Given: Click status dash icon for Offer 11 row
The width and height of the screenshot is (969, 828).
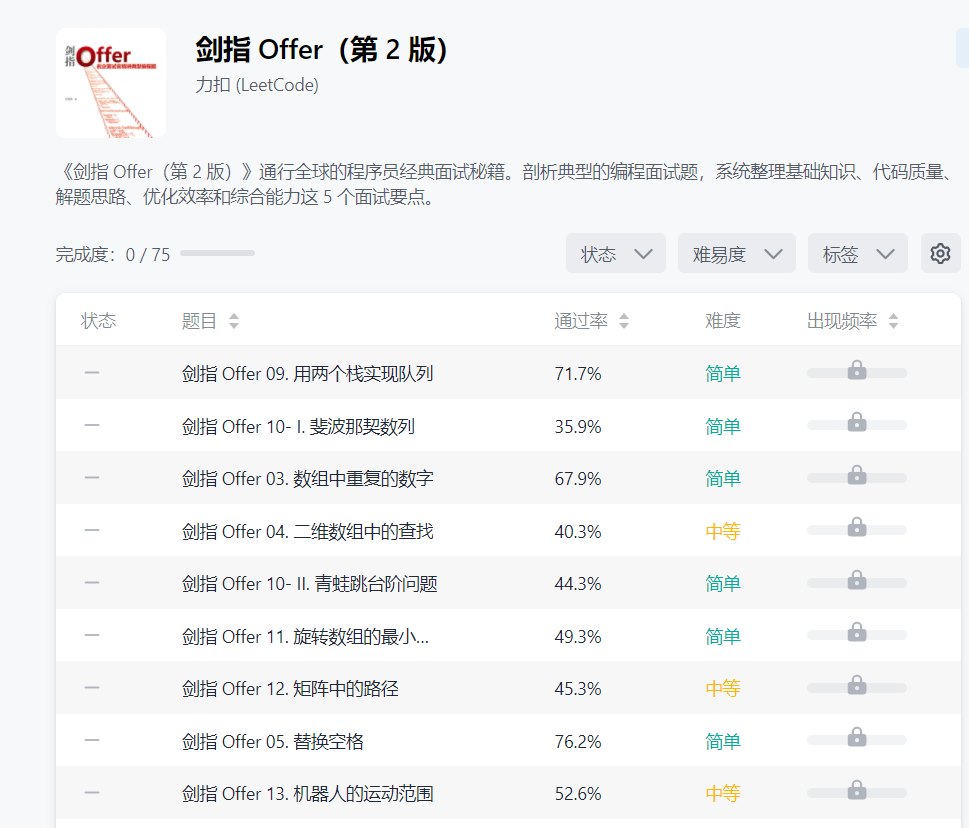Looking at the screenshot, I should click(92, 635).
